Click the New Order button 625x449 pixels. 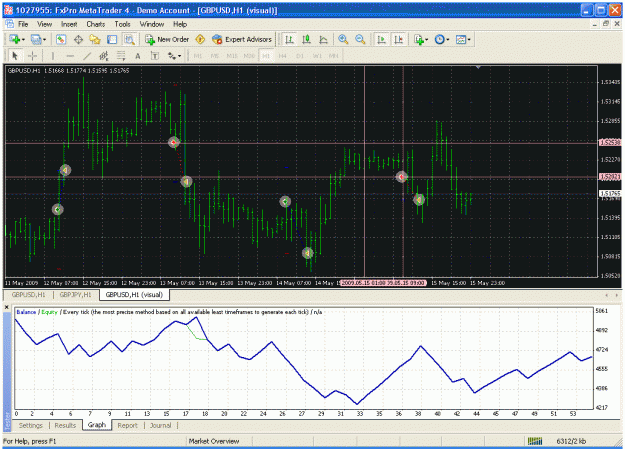point(167,39)
